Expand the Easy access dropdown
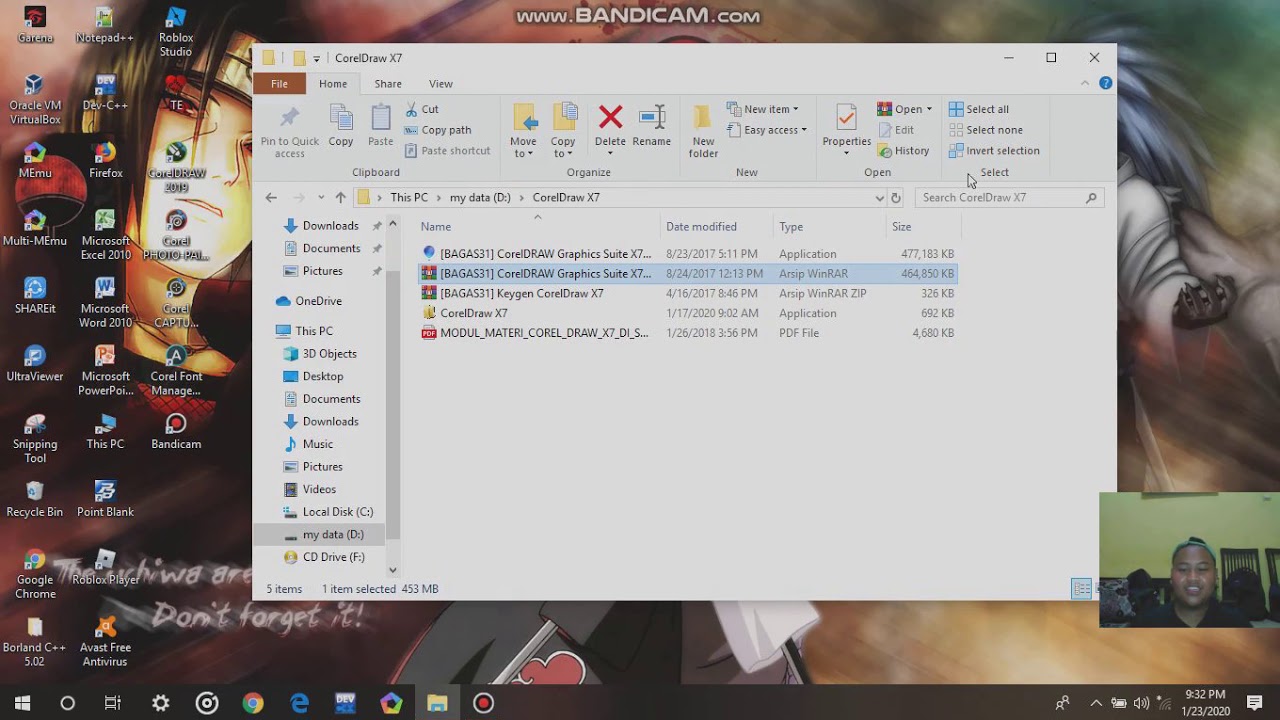Image resolution: width=1280 pixels, height=720 pixels. coord(767,130)
